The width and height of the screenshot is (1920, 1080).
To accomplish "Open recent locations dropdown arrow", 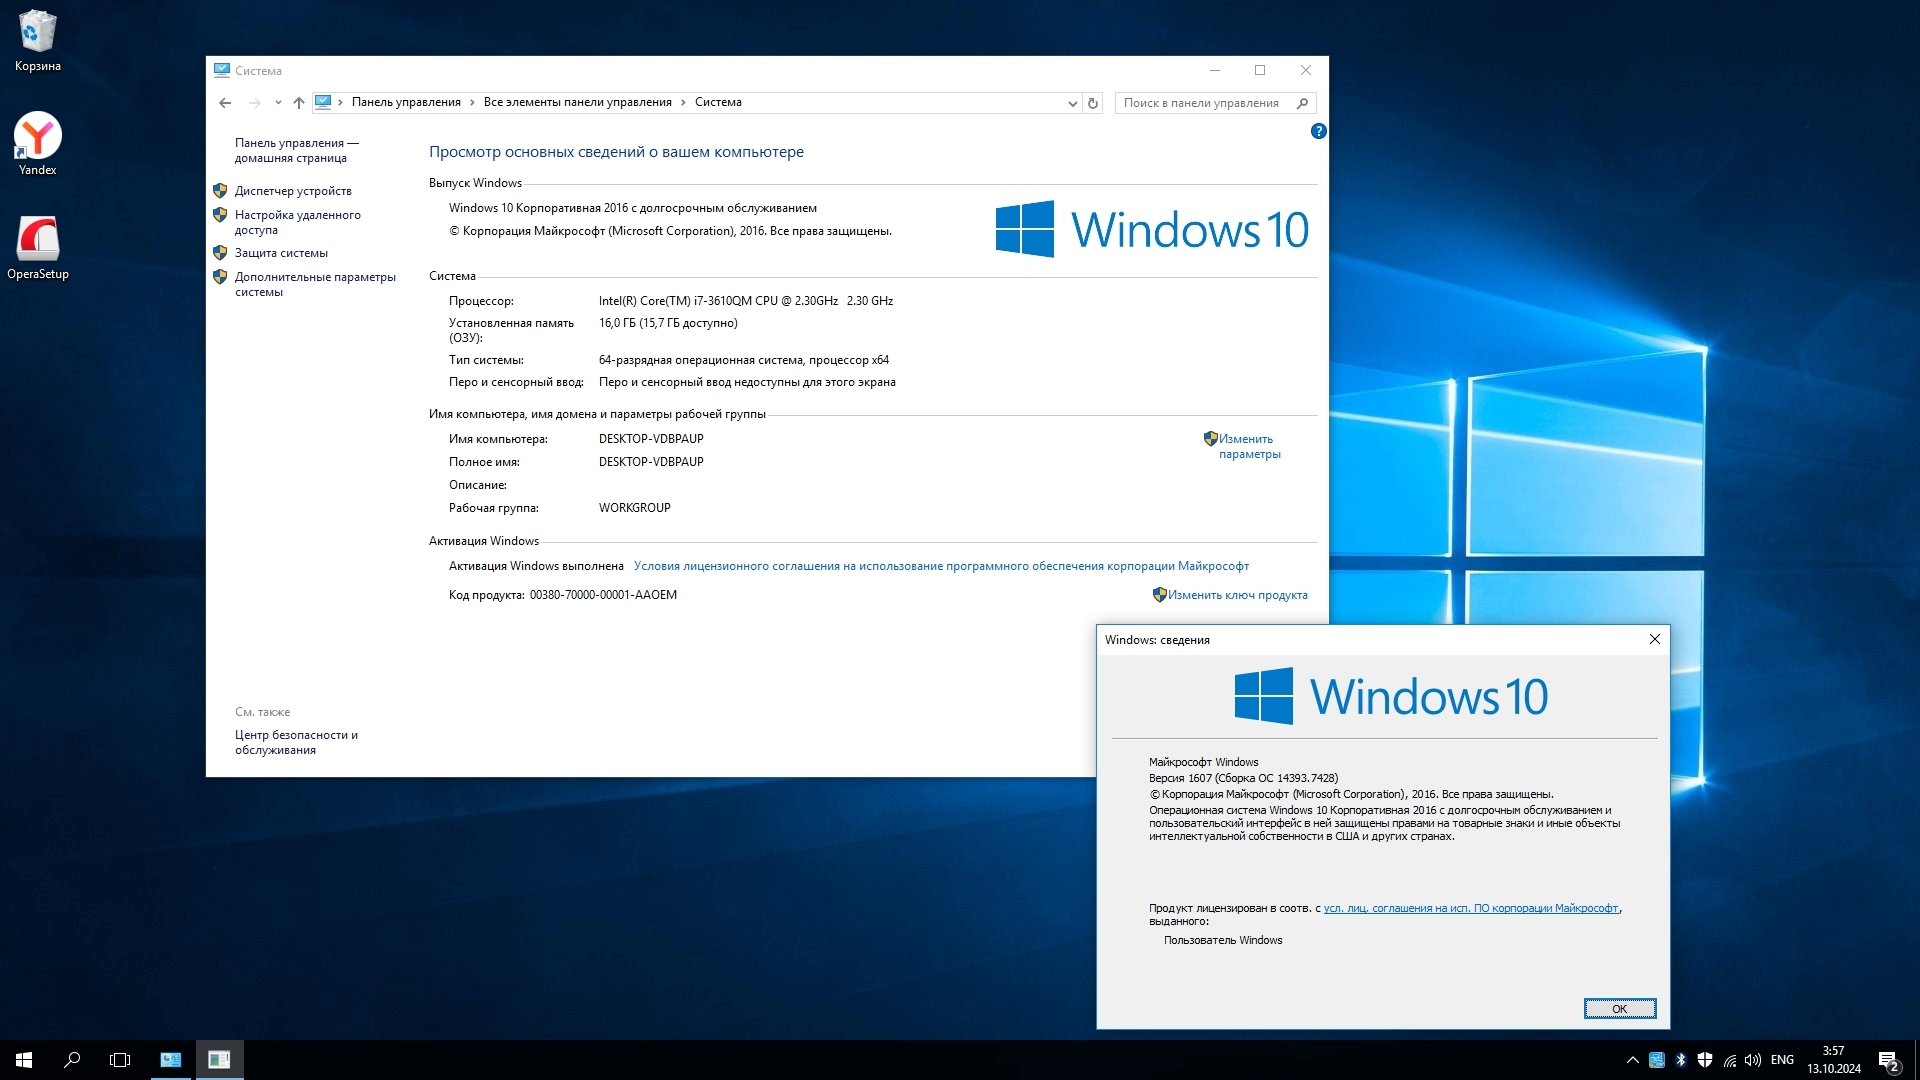I will [278, 103].
